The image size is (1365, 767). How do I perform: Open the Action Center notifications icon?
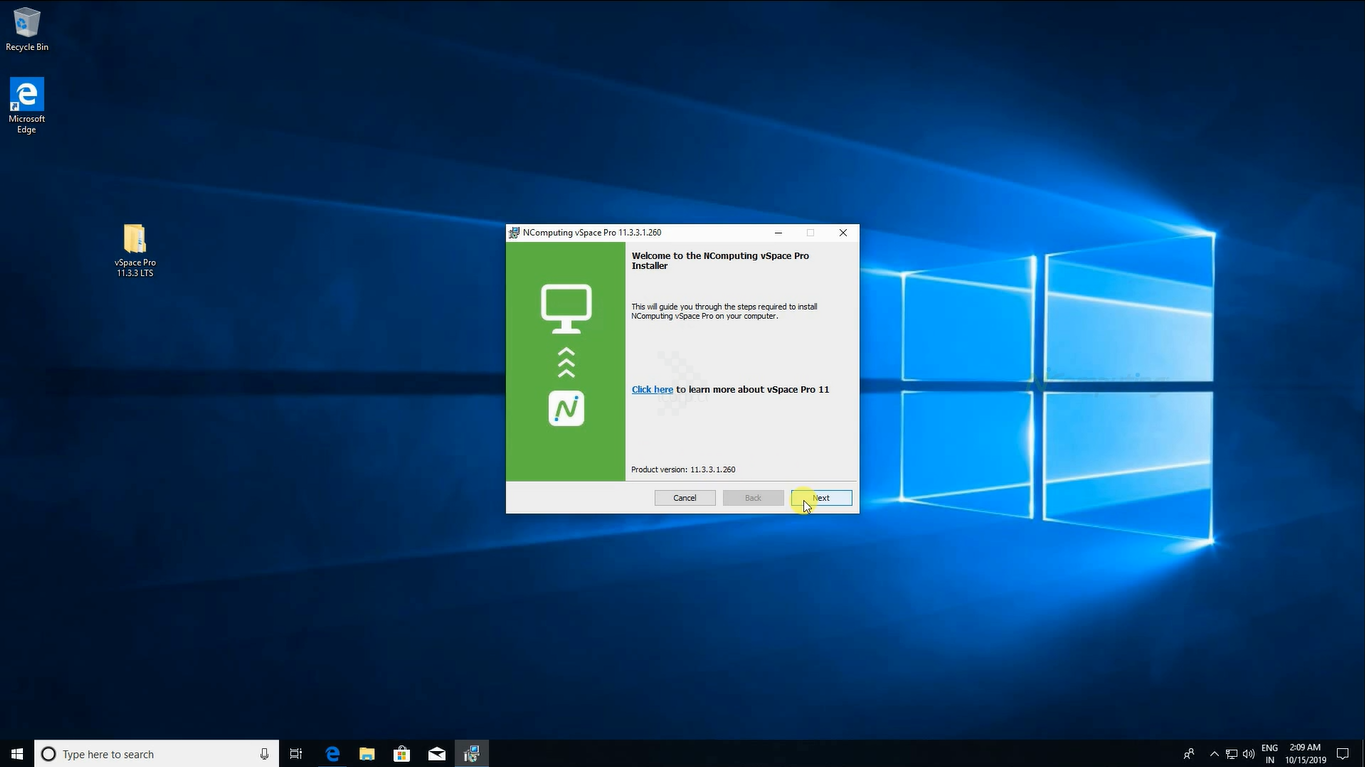coord(1343,754)
